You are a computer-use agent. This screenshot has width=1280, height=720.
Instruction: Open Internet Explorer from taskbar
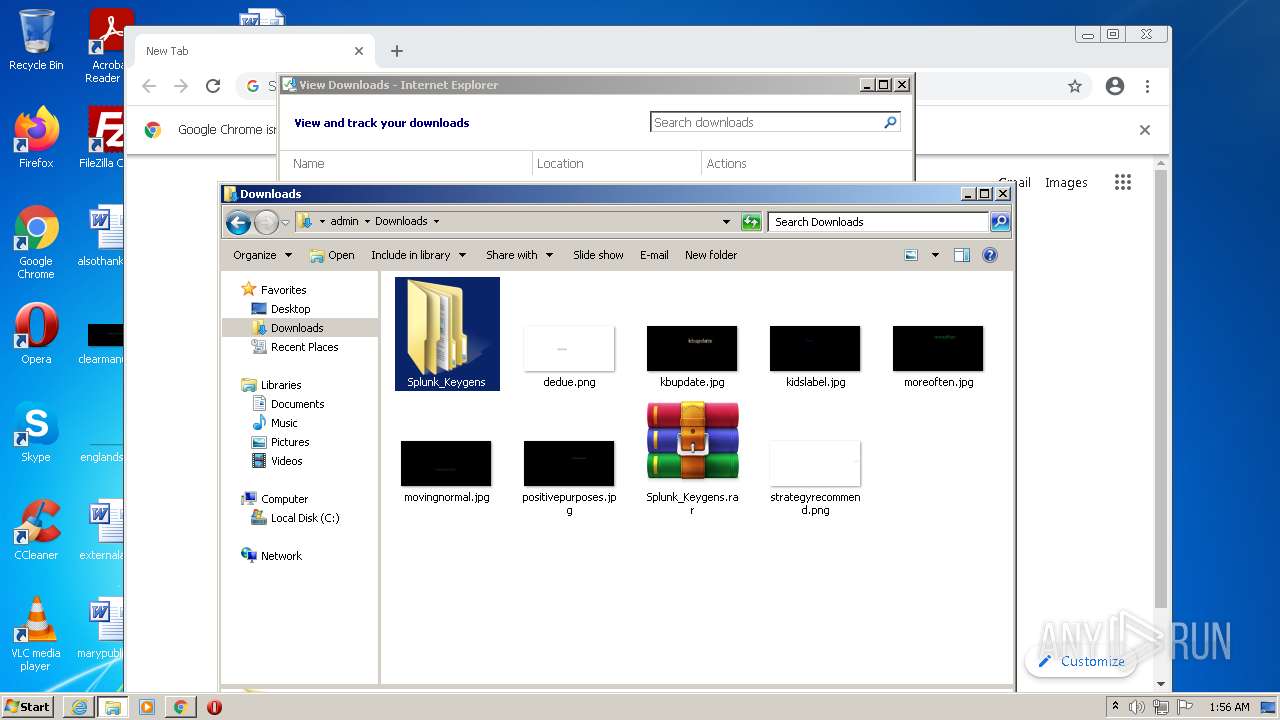tap(79, 707)
